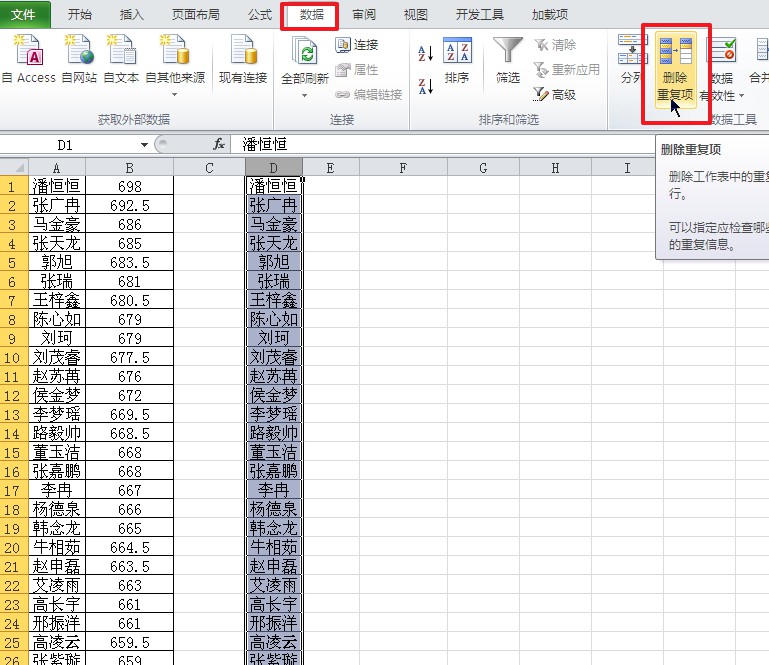Click the Insert Function fx button

pos(219,144)
